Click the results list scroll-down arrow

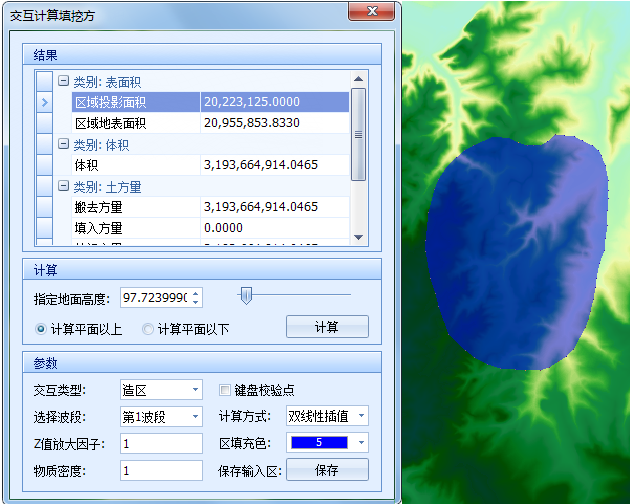tap(358, 238)
